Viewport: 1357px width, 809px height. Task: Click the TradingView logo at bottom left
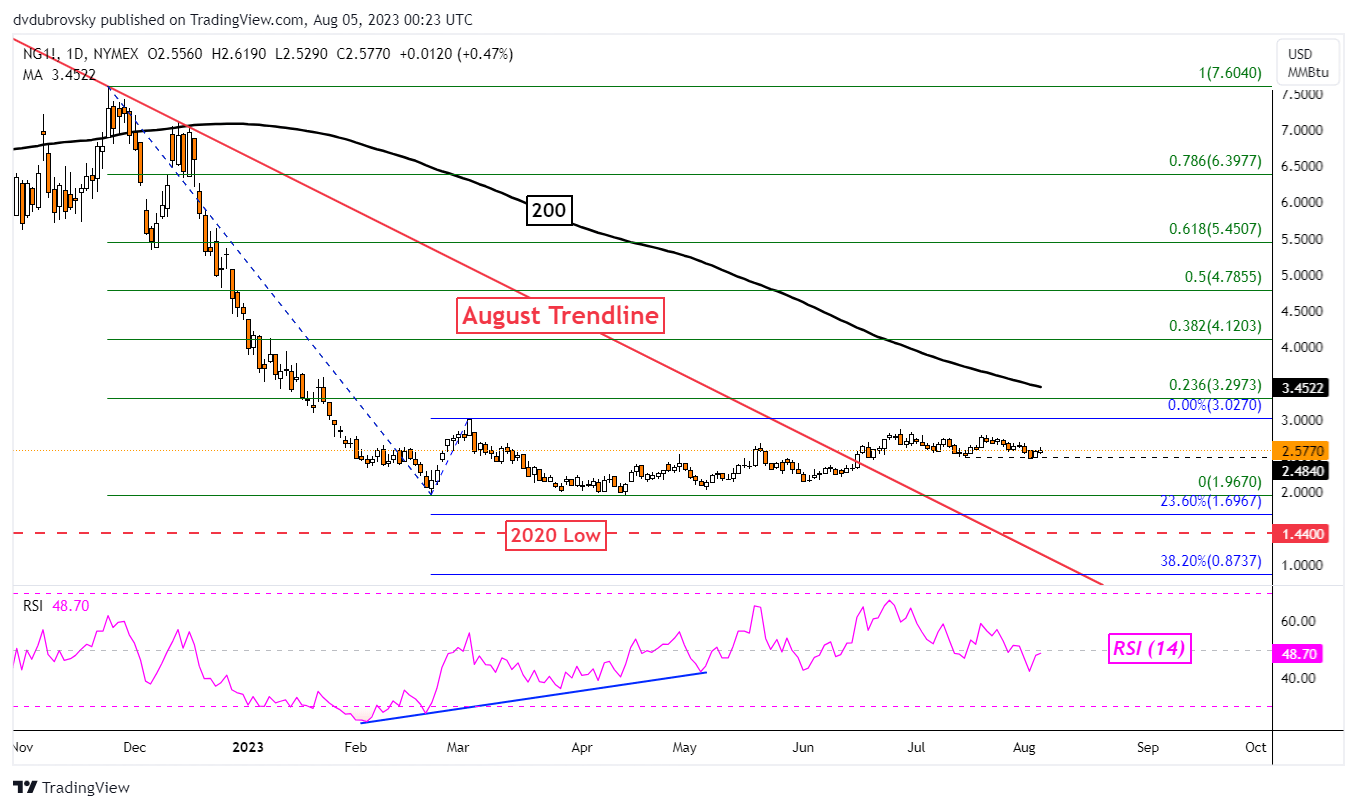71,787
